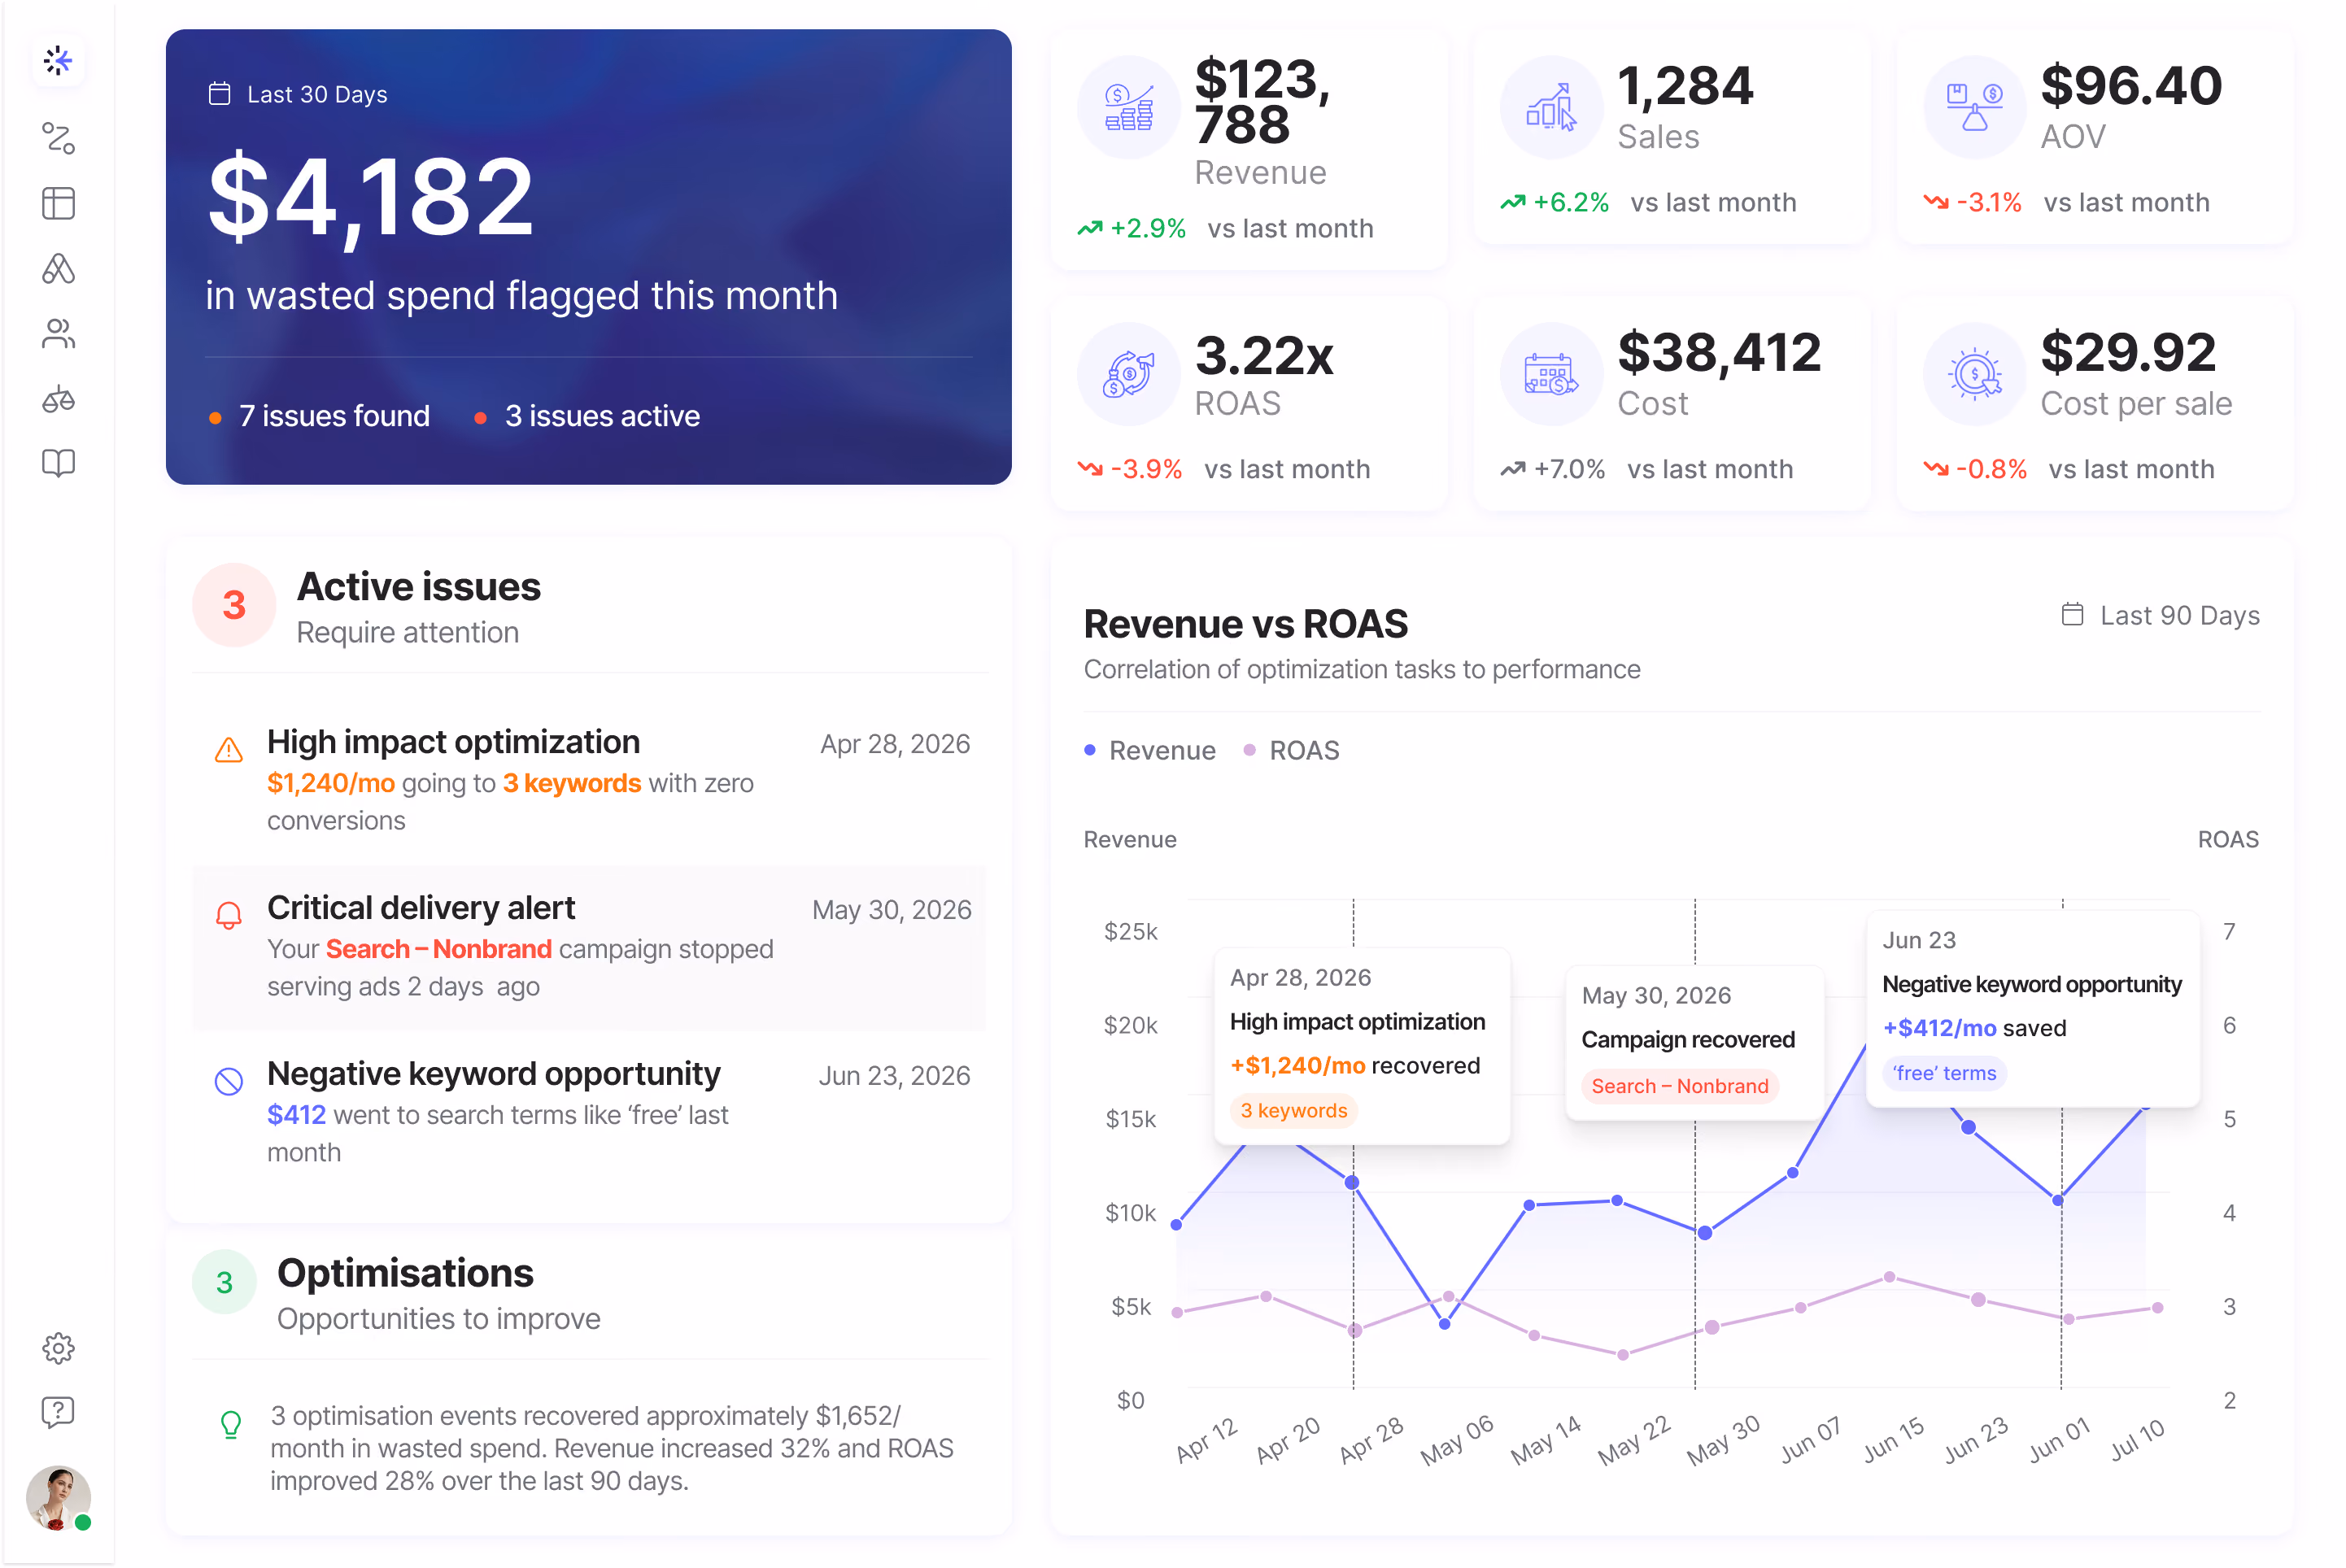2346x1568 pixels.
Task: Select the Jun 01 revenue data point
Action: tap(2058, 1199)
